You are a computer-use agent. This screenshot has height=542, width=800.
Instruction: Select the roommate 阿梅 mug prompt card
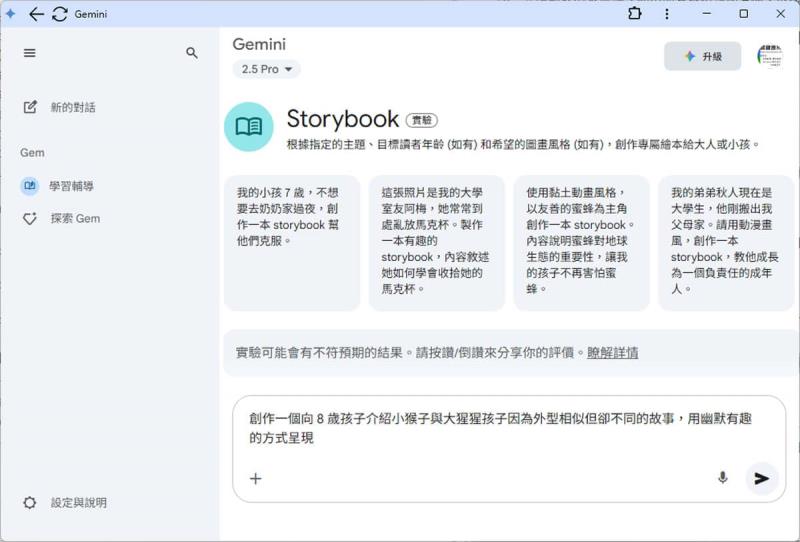(436, 243)
